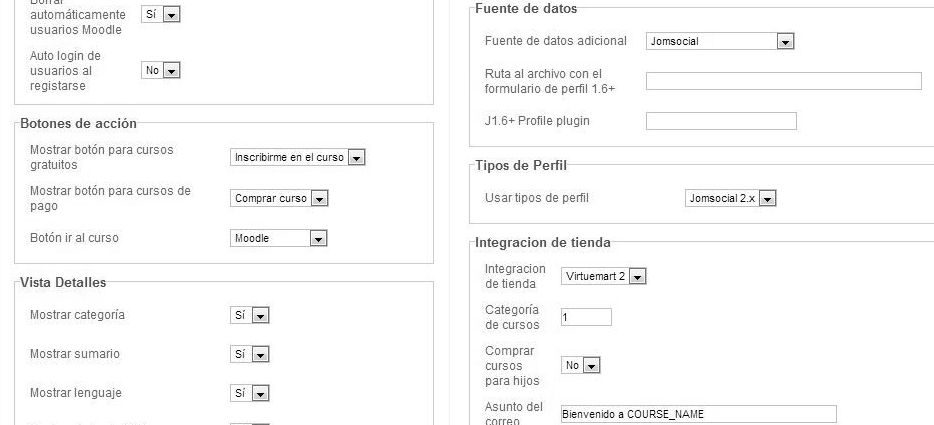Click the 'Categoría de cursos' input field
This screenshot has height=425, width=934.
pos(586,317)
